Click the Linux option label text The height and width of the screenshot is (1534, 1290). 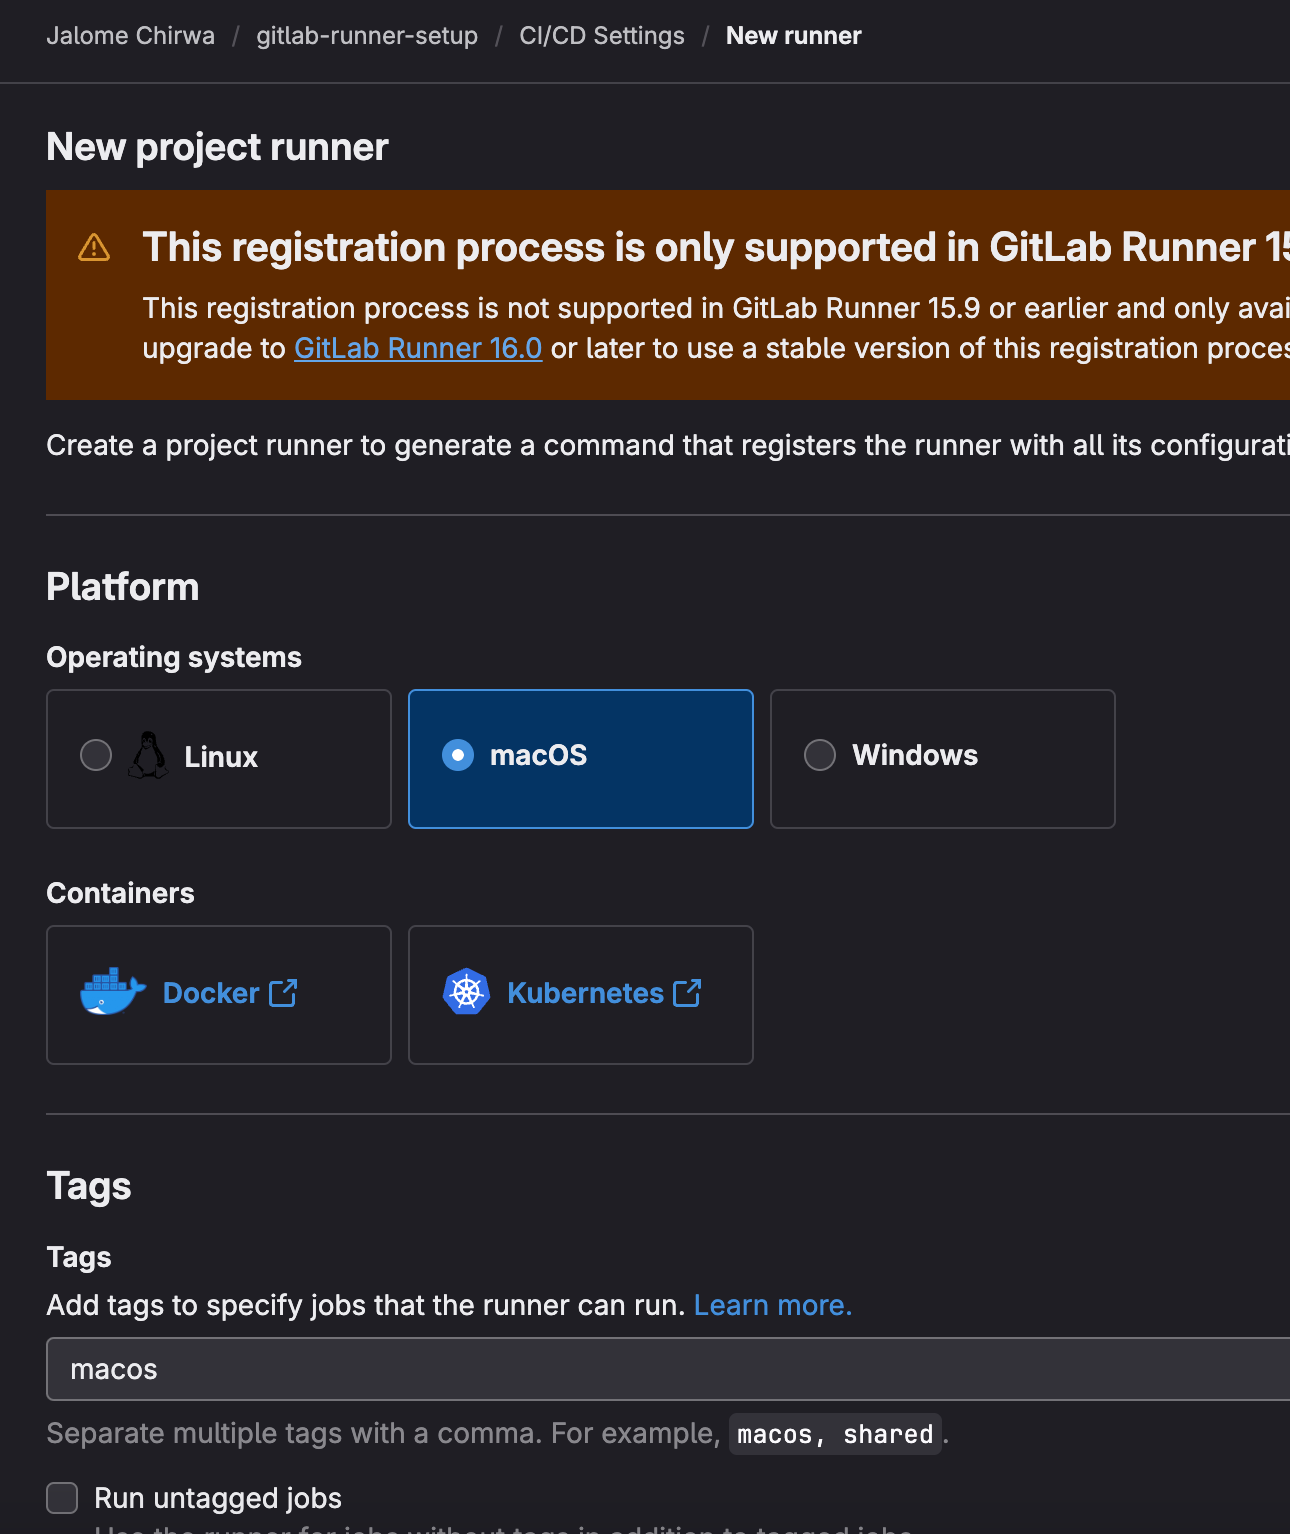[221, 757]
